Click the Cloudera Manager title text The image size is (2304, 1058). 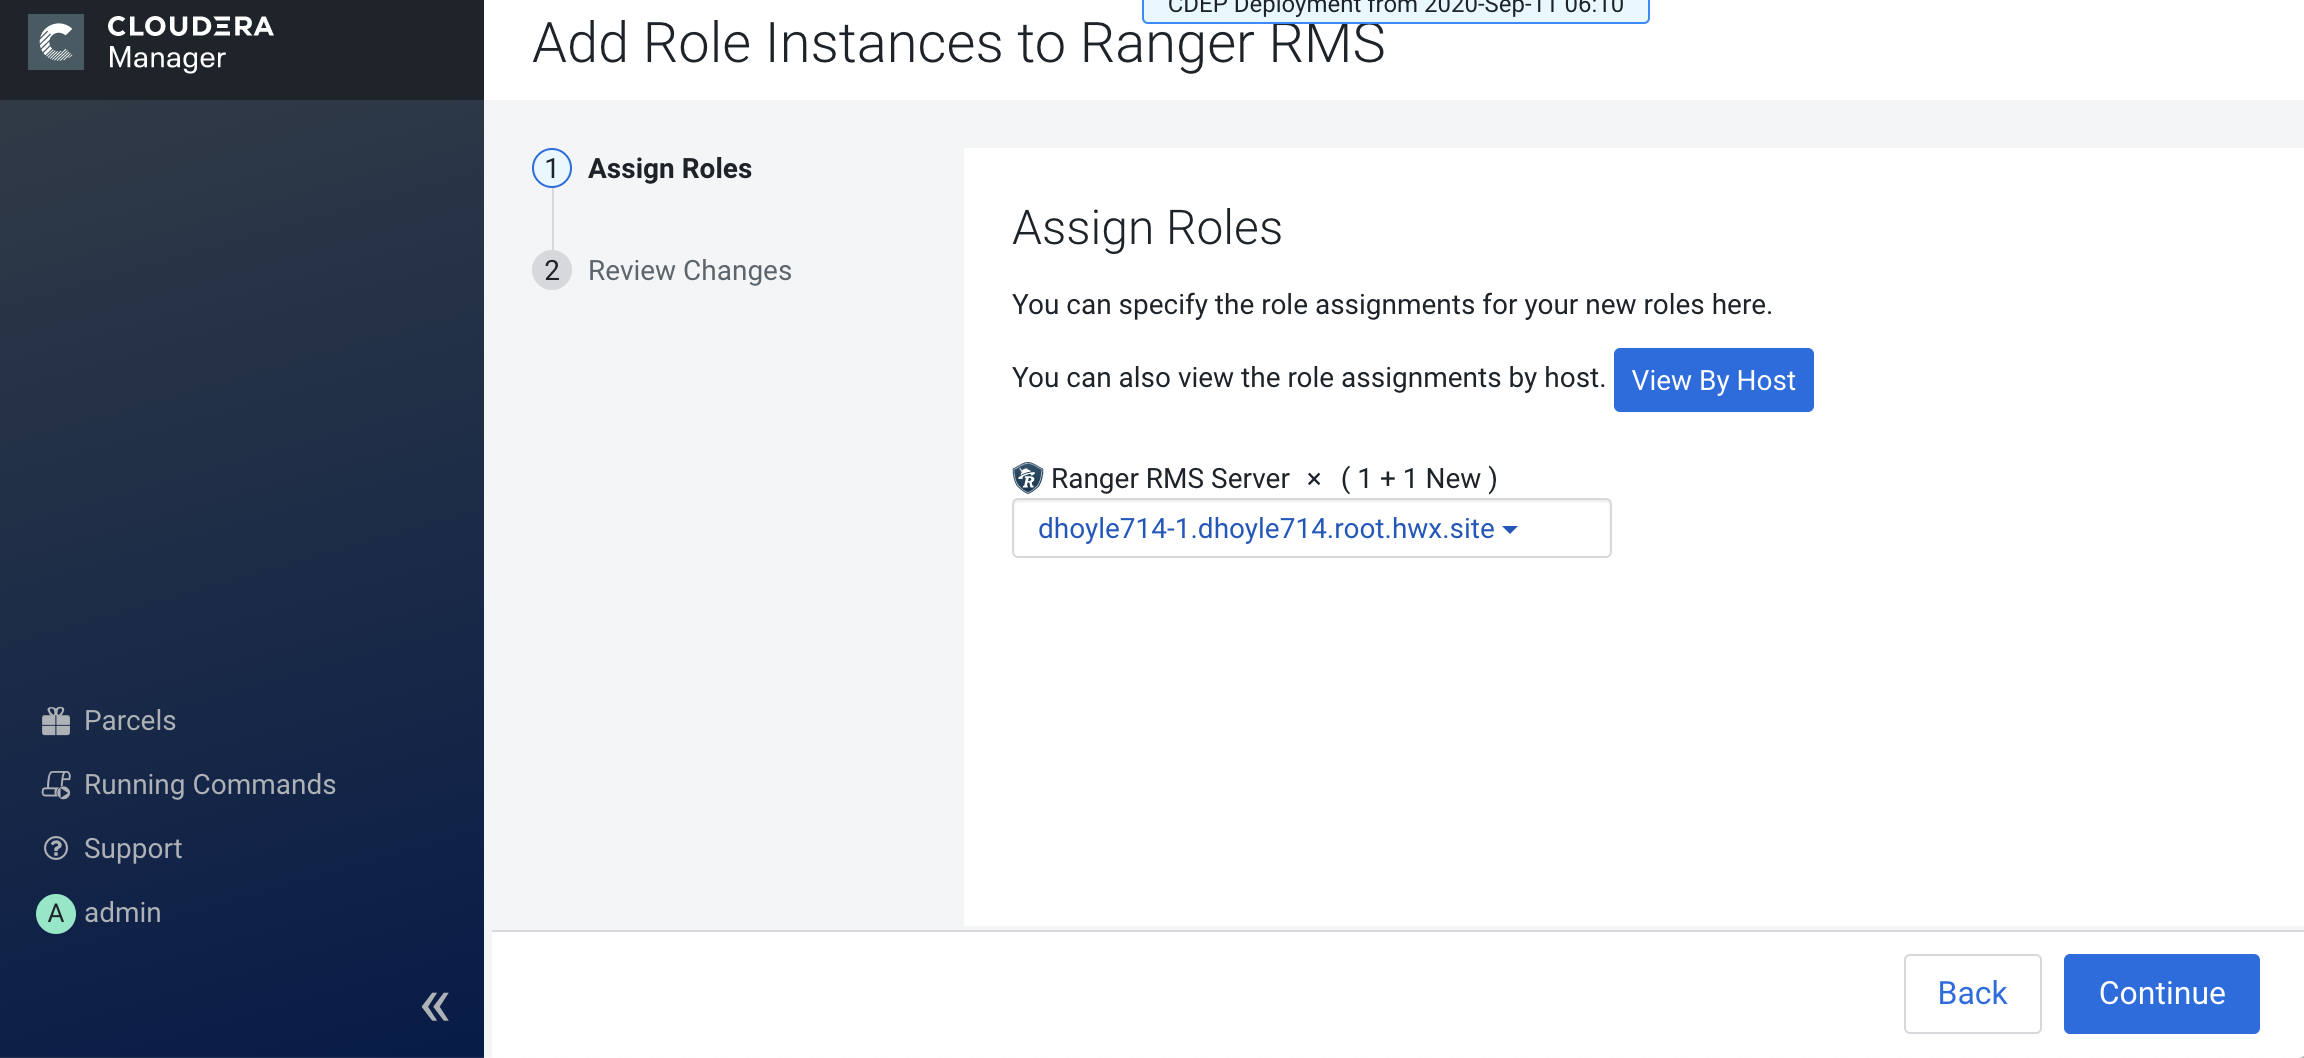190,43
